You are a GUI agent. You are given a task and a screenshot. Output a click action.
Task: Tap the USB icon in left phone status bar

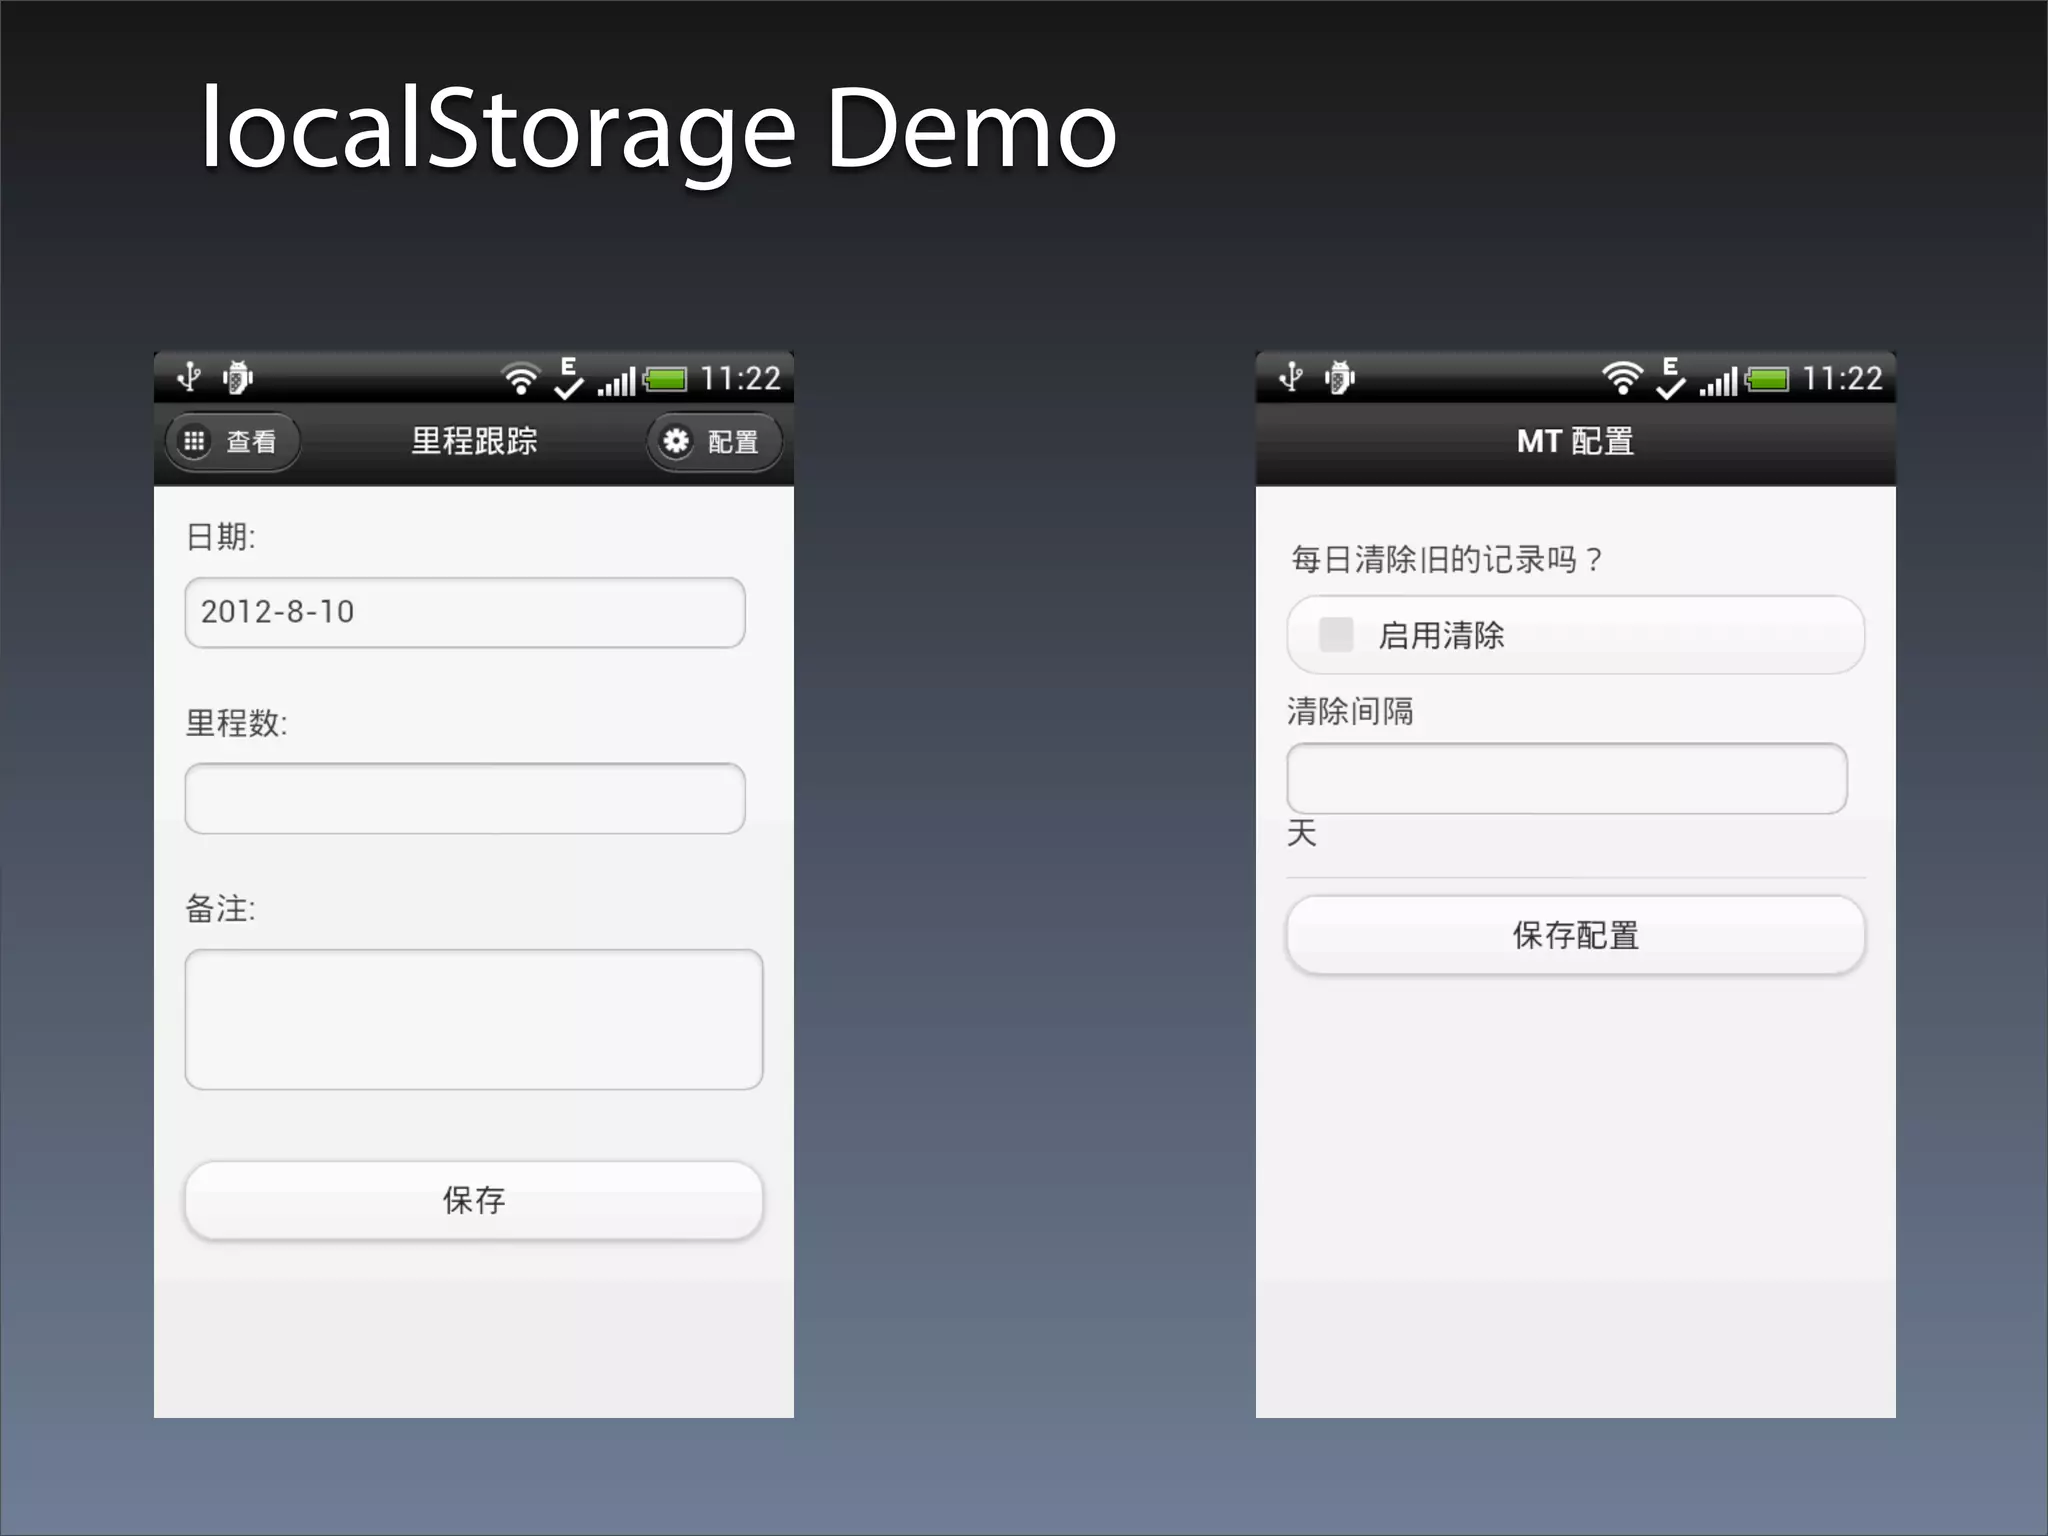189,377
